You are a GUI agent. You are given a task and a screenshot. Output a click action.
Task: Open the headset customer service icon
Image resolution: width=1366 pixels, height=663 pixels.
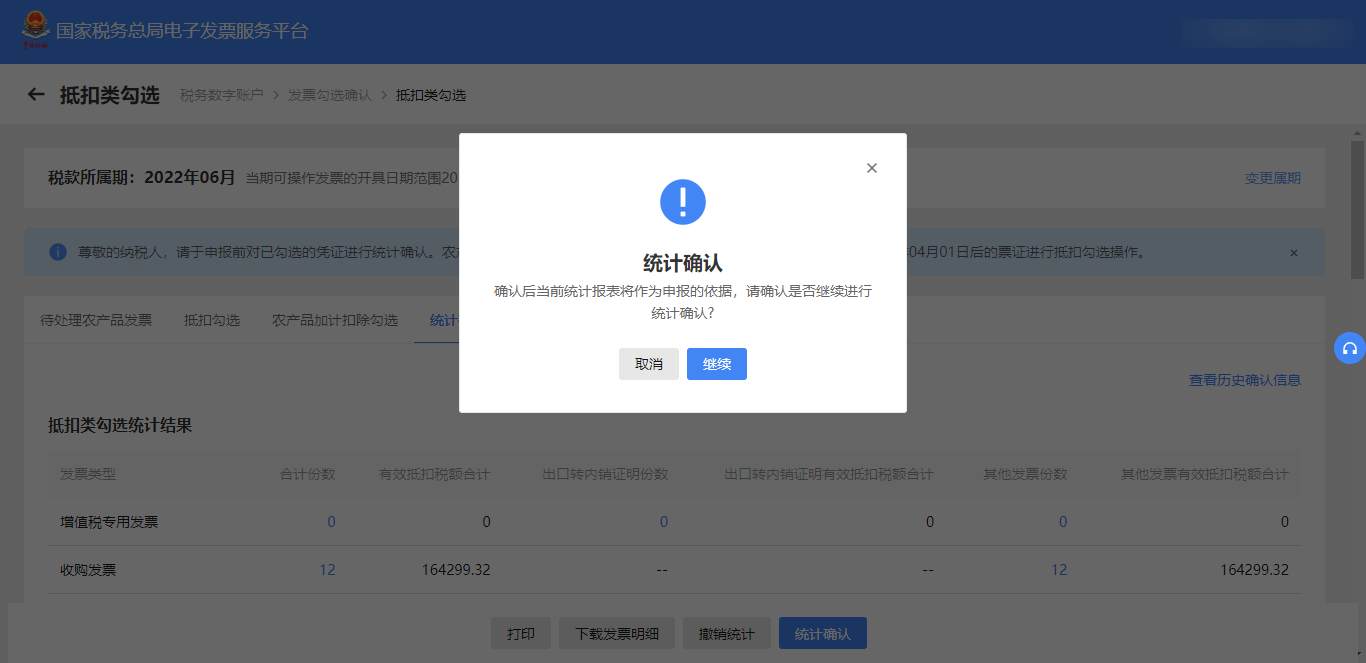1349,348
